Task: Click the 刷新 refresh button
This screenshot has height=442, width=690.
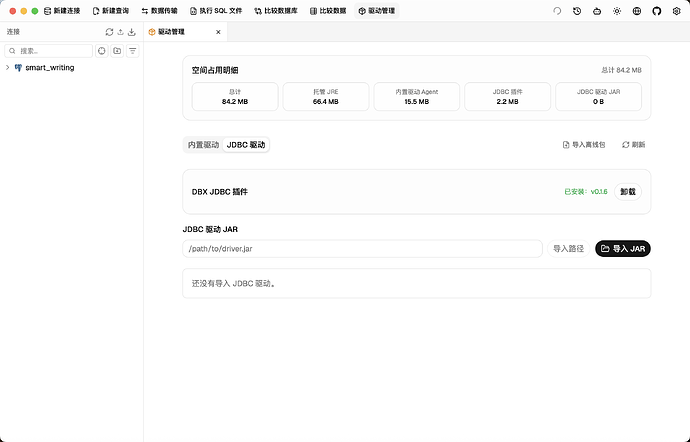Action: point(633,145)
